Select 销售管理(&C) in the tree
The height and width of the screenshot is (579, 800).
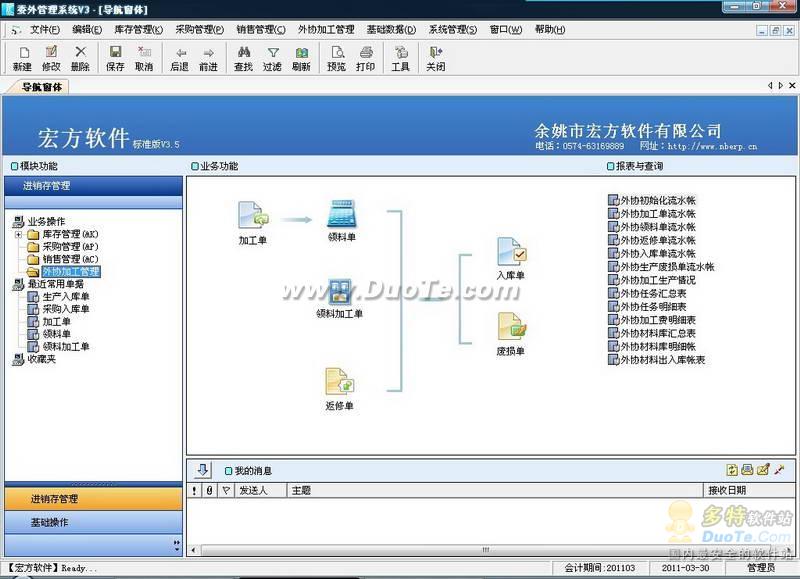pyautogui.click(x=70, y=259)
